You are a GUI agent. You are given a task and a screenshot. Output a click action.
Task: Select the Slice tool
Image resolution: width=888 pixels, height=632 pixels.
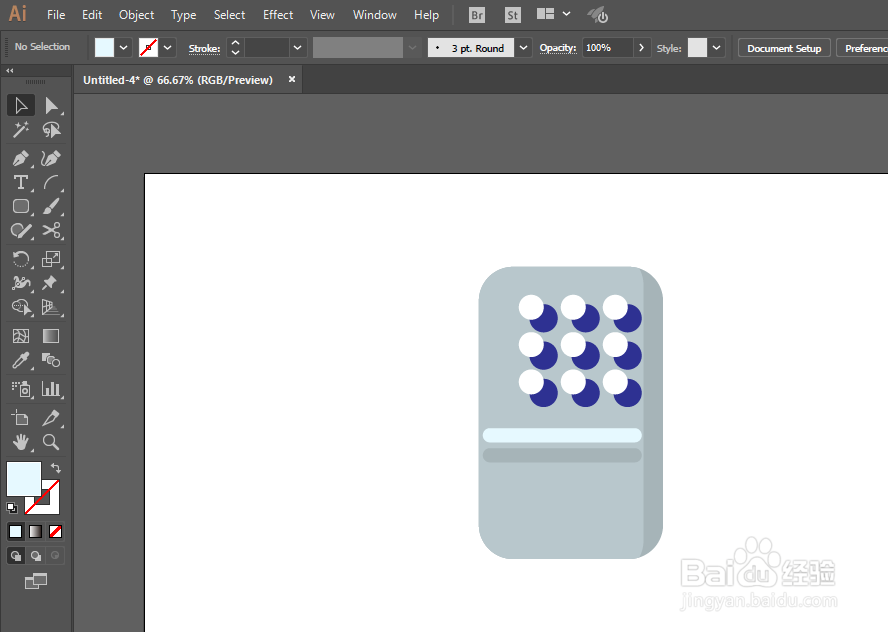coord(51,418)
